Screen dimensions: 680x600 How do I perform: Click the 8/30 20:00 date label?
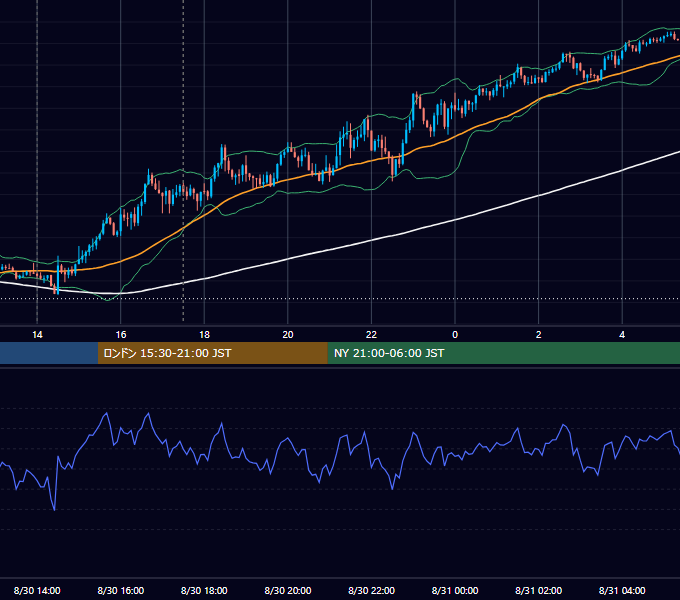[x=288, y=590]
